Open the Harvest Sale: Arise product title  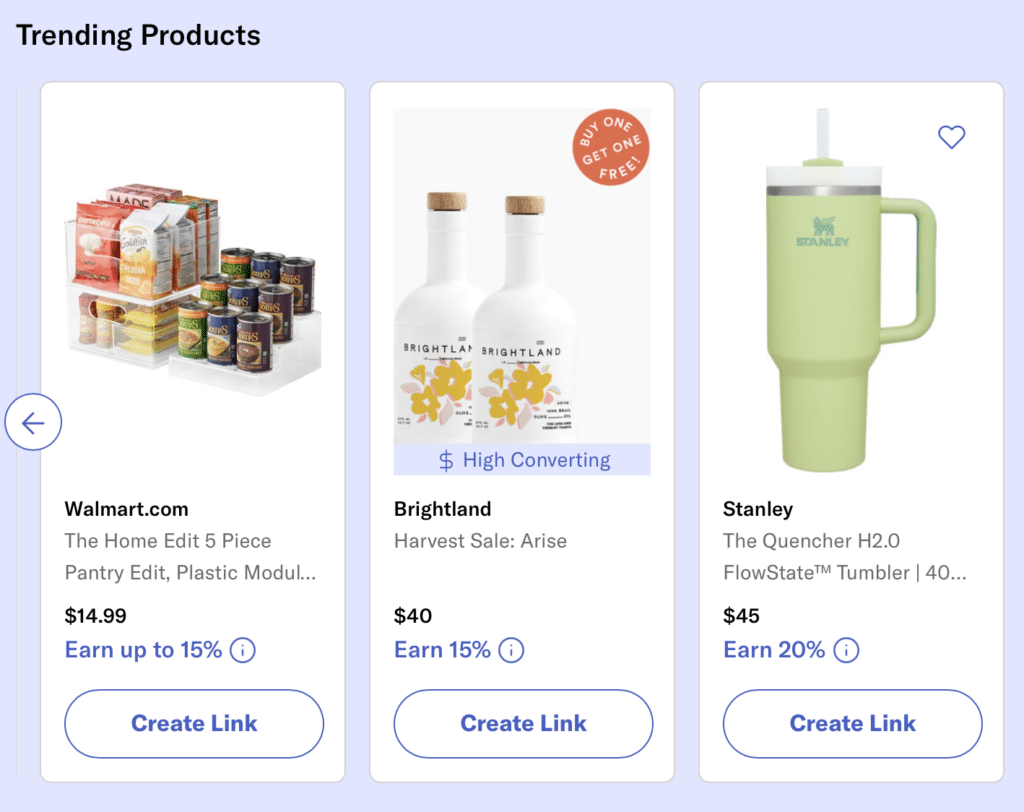coord(480,541)
